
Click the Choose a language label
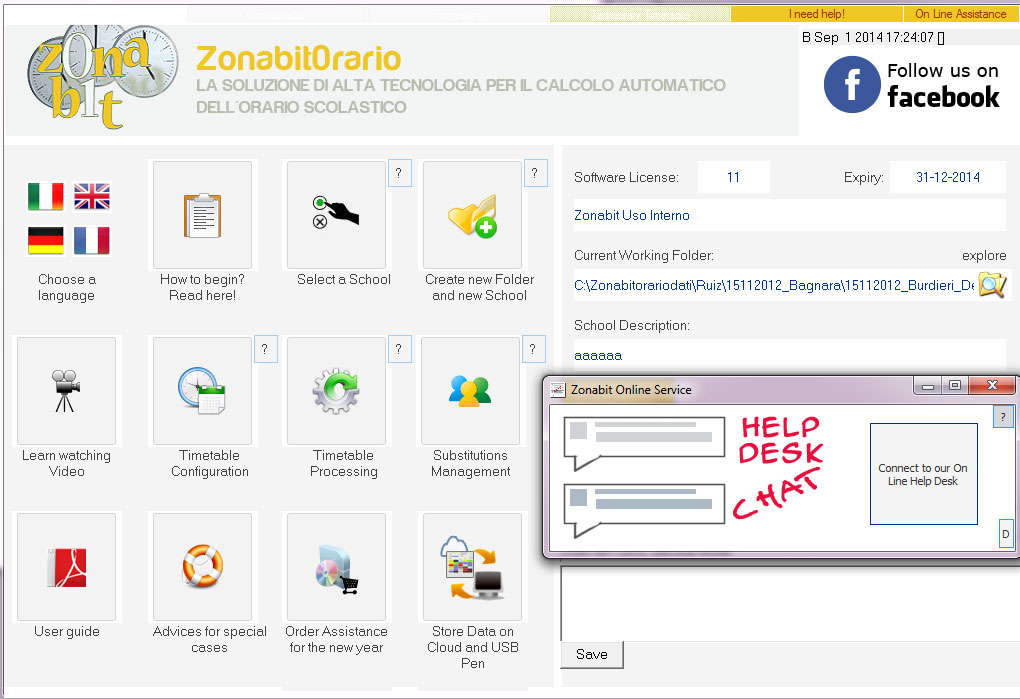point(66,287)
